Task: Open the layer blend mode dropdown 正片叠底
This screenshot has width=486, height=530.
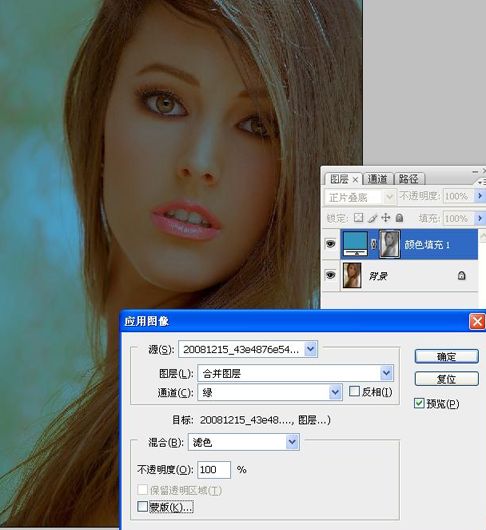Action: (360, 197)
